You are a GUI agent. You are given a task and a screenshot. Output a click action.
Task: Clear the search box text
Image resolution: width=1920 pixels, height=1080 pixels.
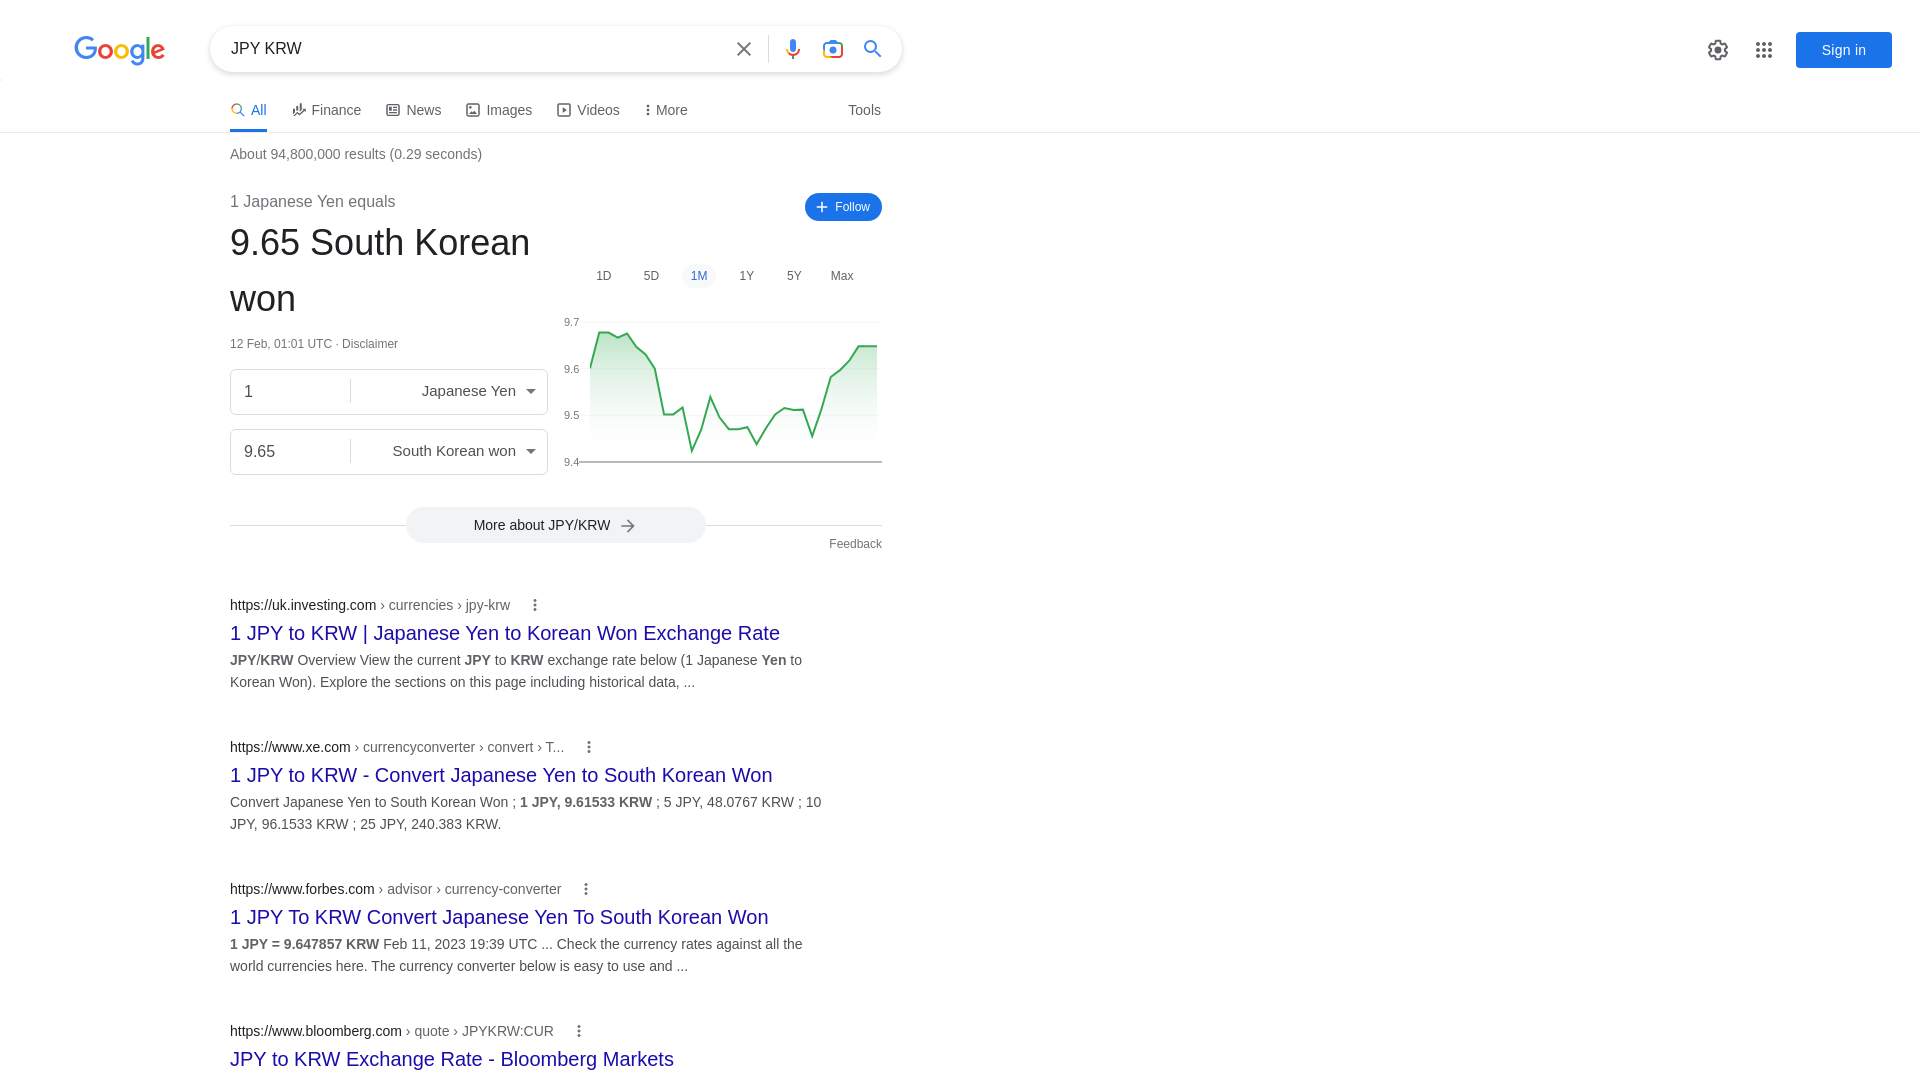744,49
